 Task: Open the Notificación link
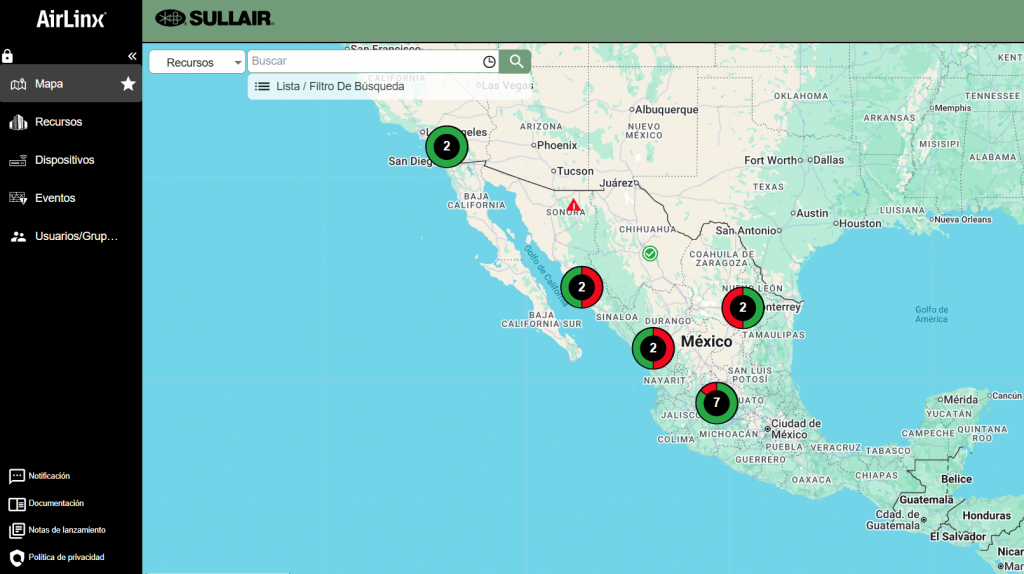click(x=49, y=476)
